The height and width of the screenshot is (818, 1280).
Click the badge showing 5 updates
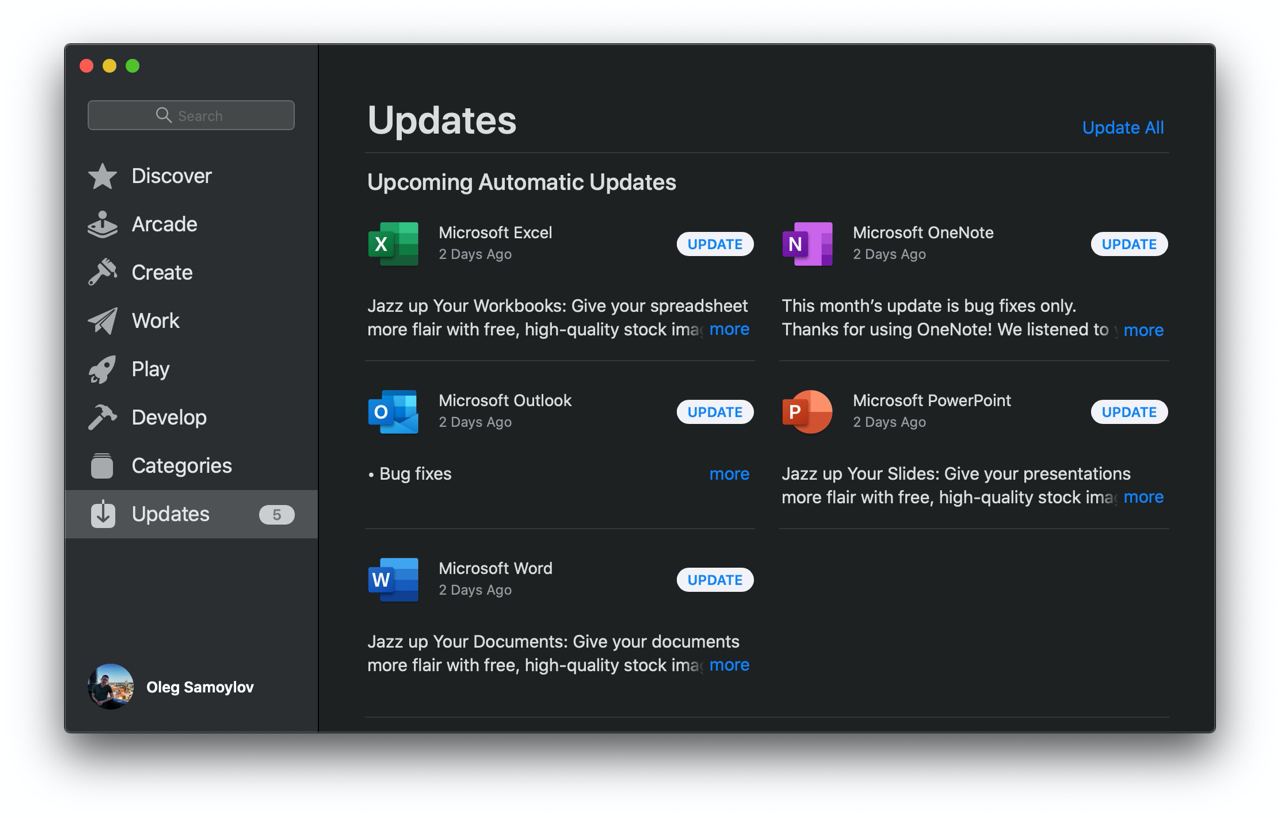pos(277,515)
